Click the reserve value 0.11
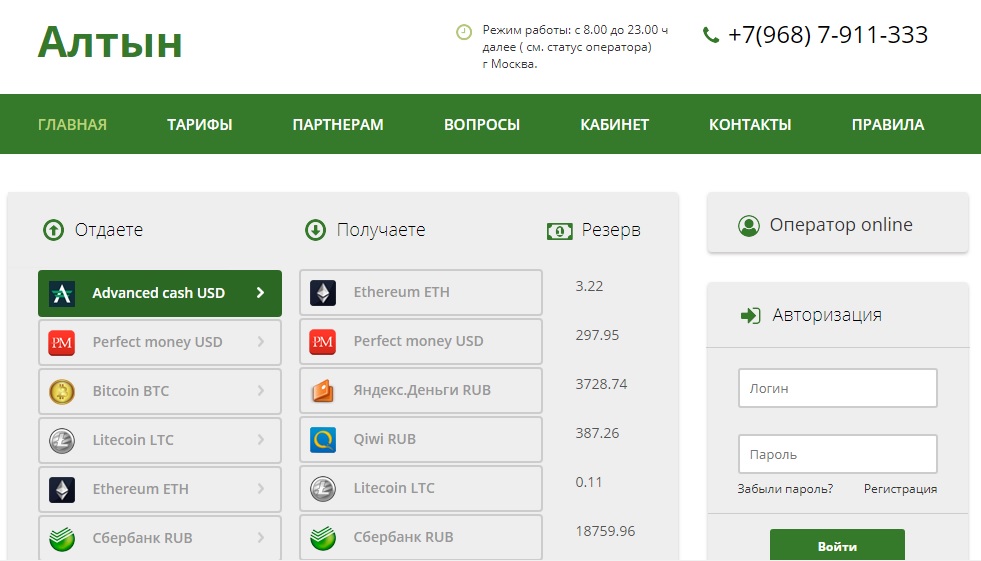This screenshot has height=561, width=981. tap(589, 482)
